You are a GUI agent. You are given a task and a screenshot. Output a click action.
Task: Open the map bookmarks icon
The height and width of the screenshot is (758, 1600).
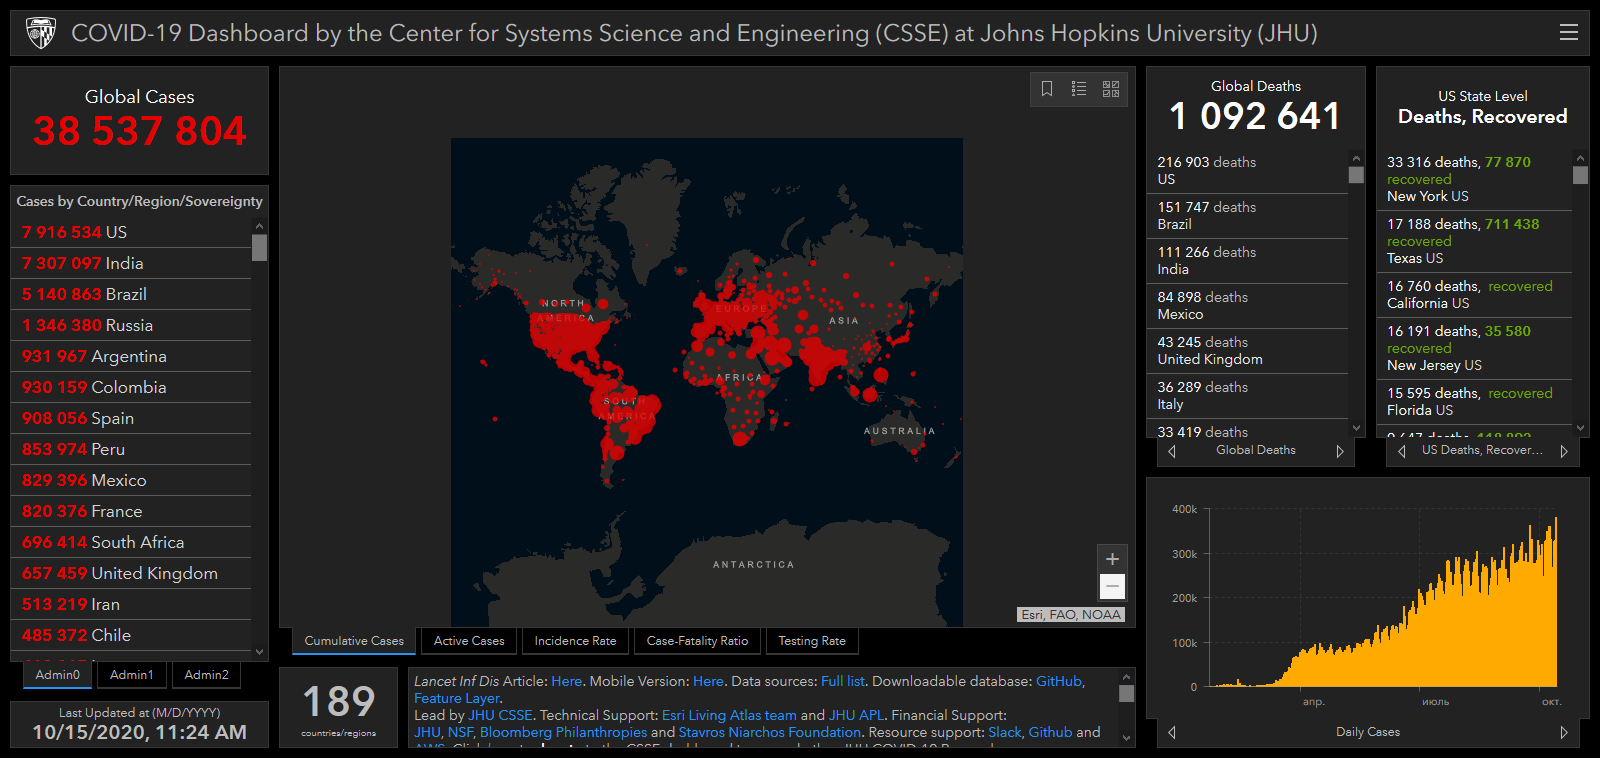[x=1047, y=89]
